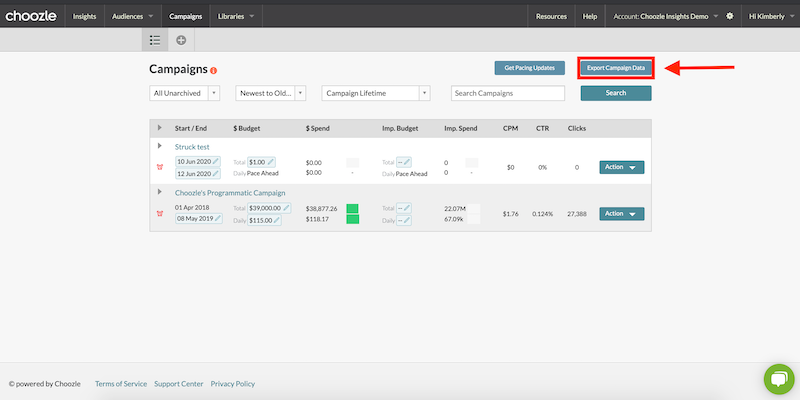The width and height of the screenshot is (800, 400).
Task: Open the Insights menu
Action: coord(84,16)
